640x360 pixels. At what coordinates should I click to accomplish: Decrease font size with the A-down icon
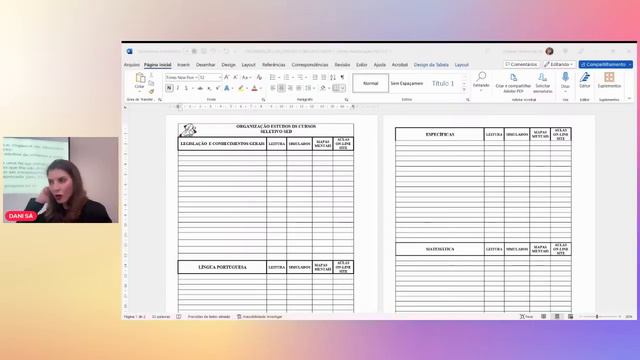click(x=236, y=77)
